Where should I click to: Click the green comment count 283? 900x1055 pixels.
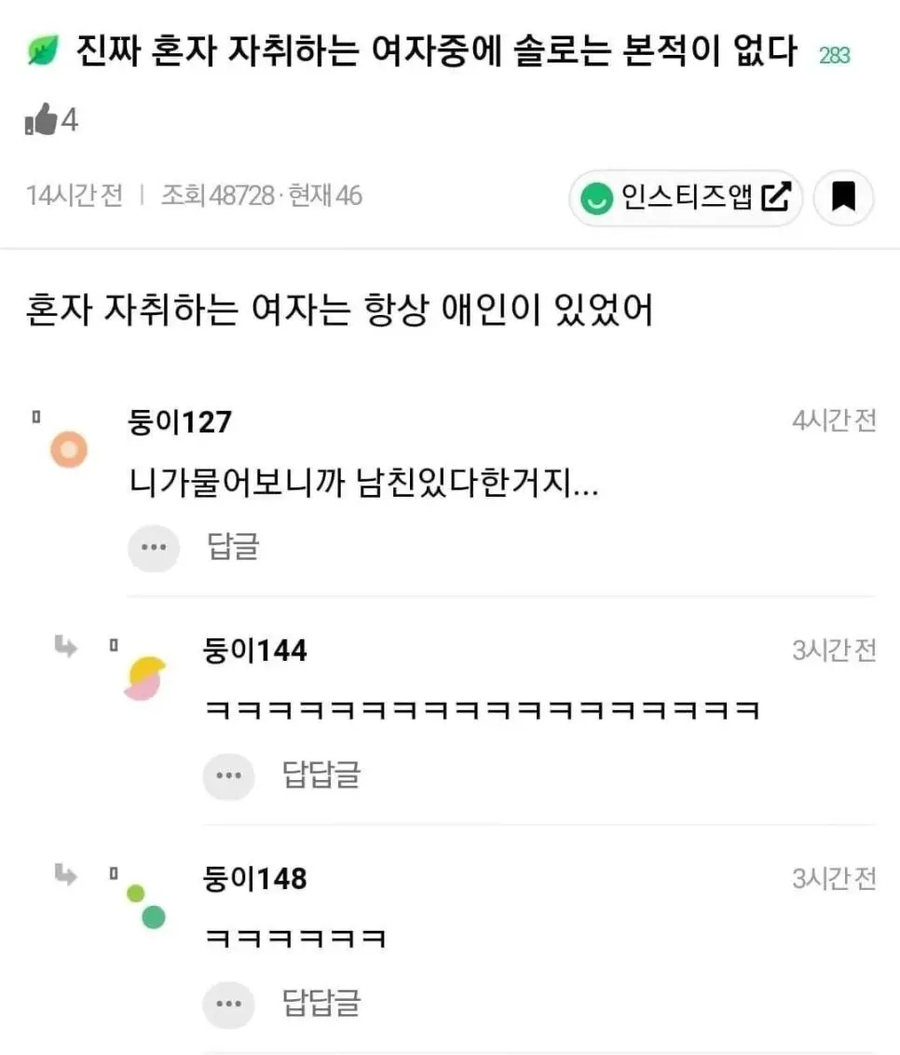pyautogui.click(x=834, y=56)
